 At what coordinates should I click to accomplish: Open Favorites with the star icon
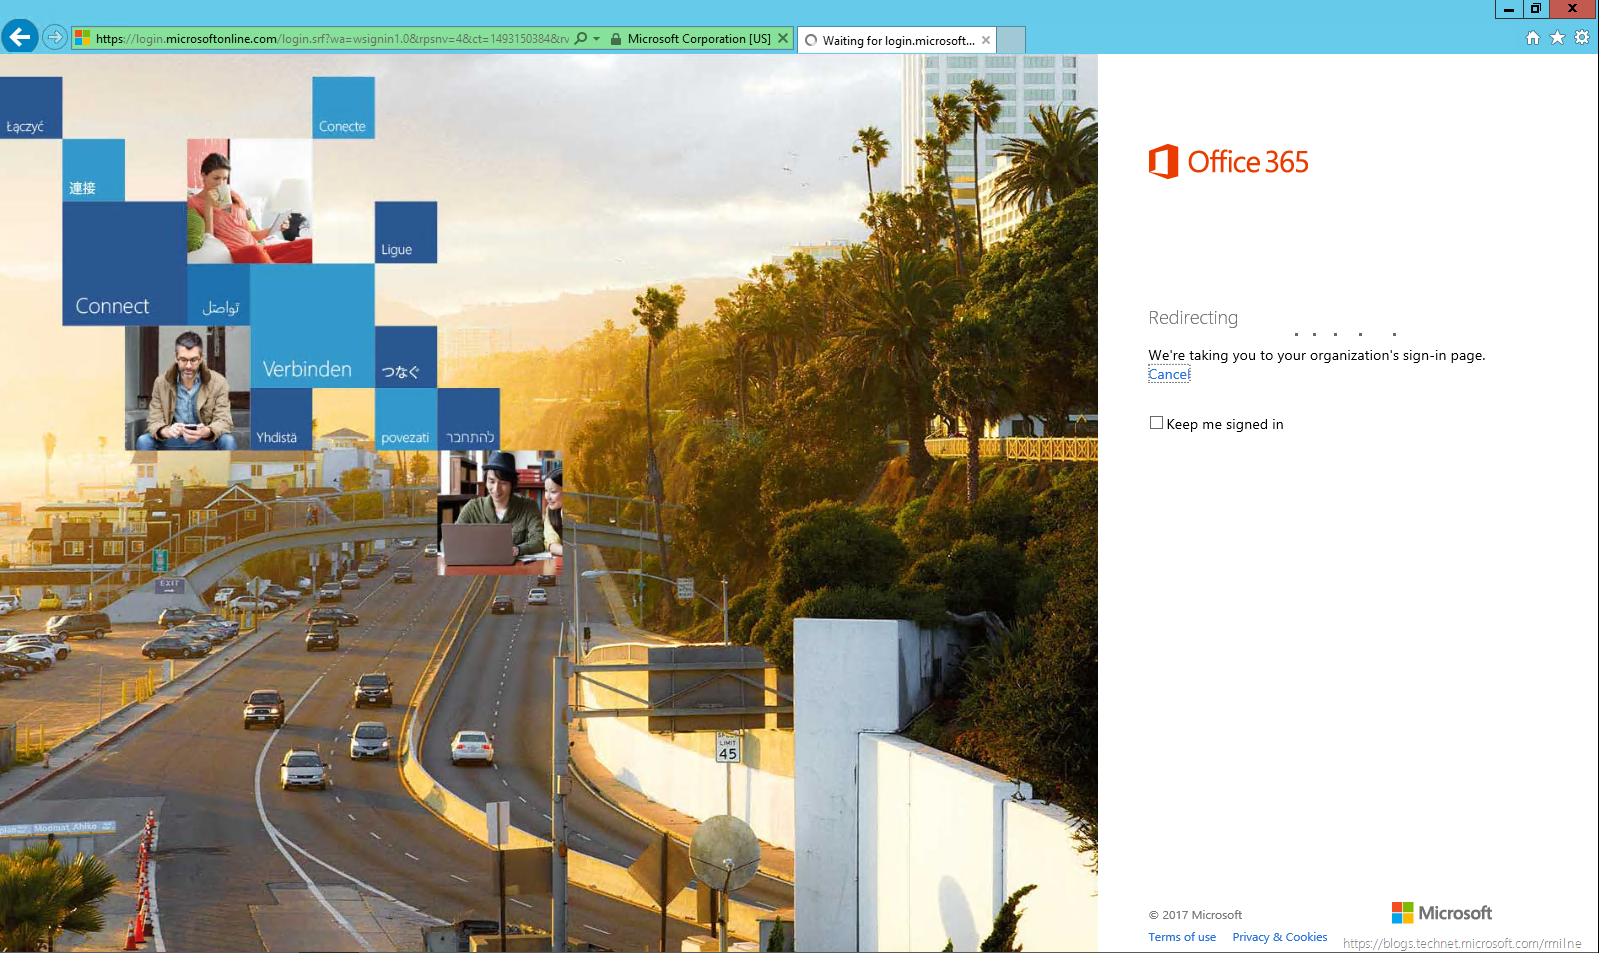point(1557,38)
